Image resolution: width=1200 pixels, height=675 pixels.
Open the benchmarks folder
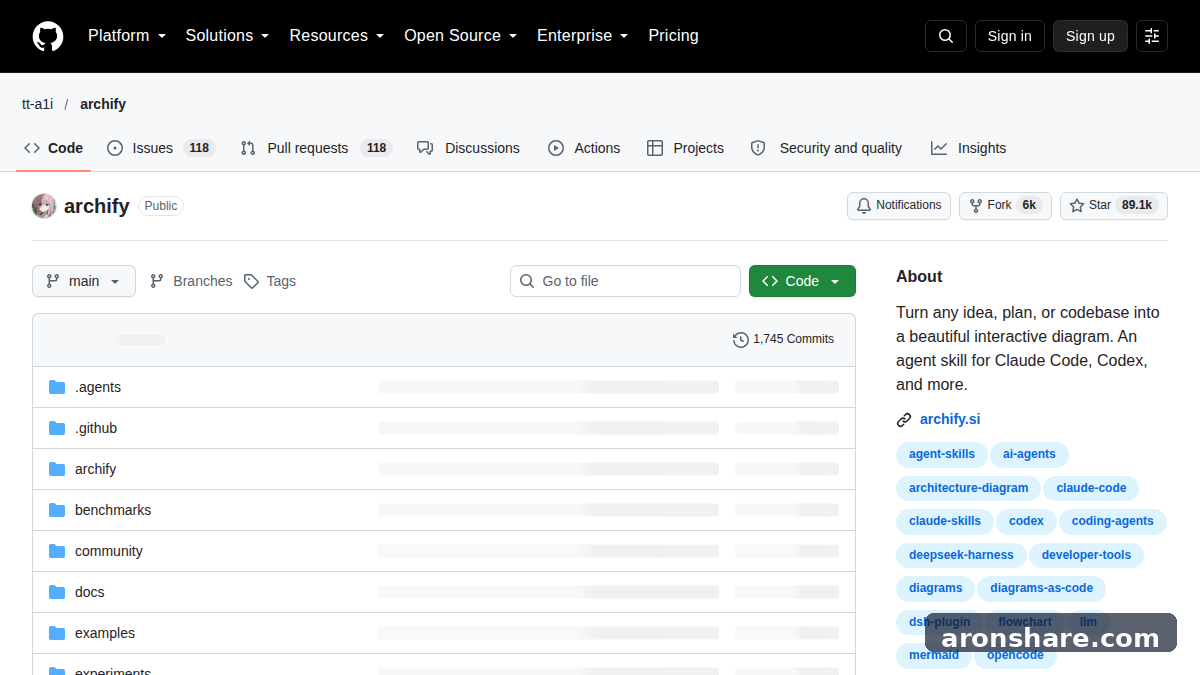pyautogui.click(x=113, y=510)
